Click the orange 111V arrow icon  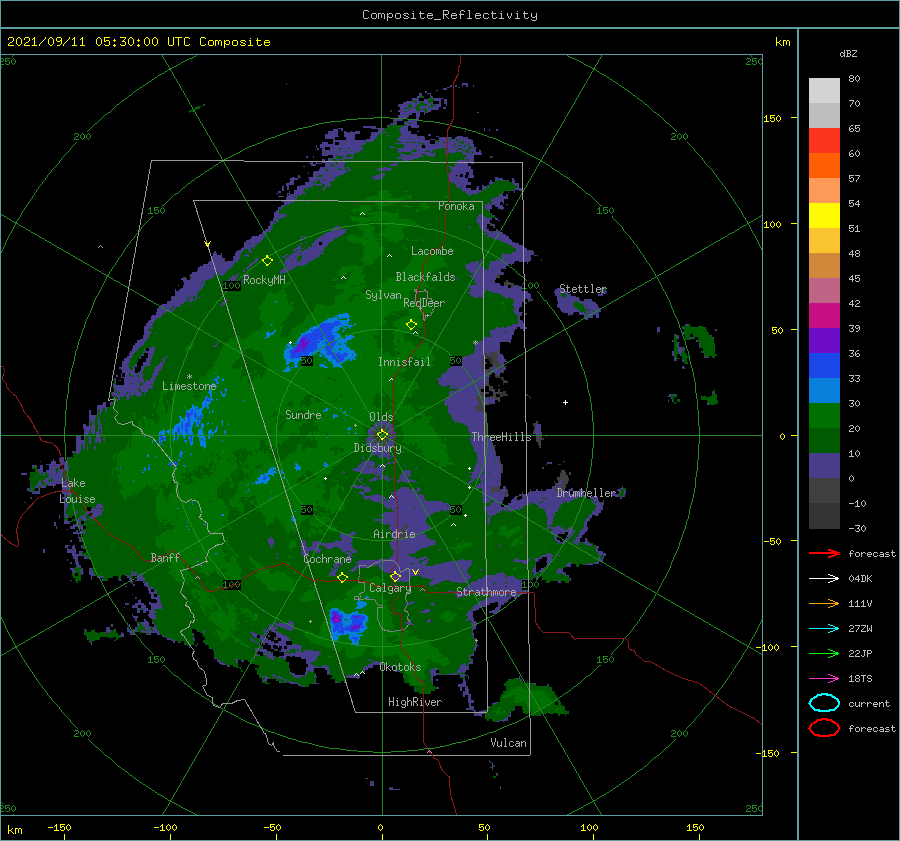click(824, 603)
